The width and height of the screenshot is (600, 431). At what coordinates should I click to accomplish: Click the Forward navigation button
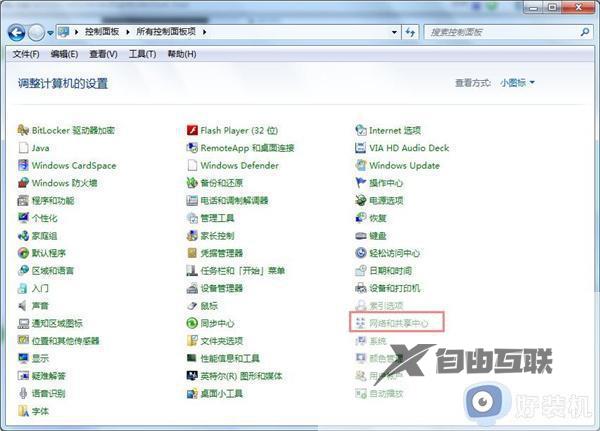pyautogui.click(x=37, y=33)
